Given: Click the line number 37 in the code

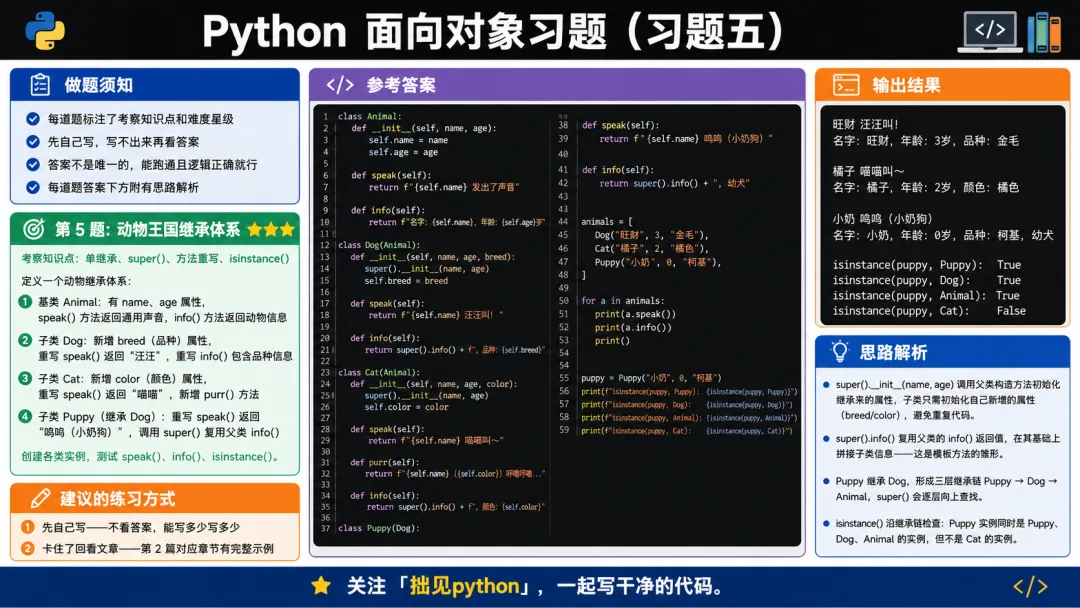Looking at the screenshot, I should 325,528.
